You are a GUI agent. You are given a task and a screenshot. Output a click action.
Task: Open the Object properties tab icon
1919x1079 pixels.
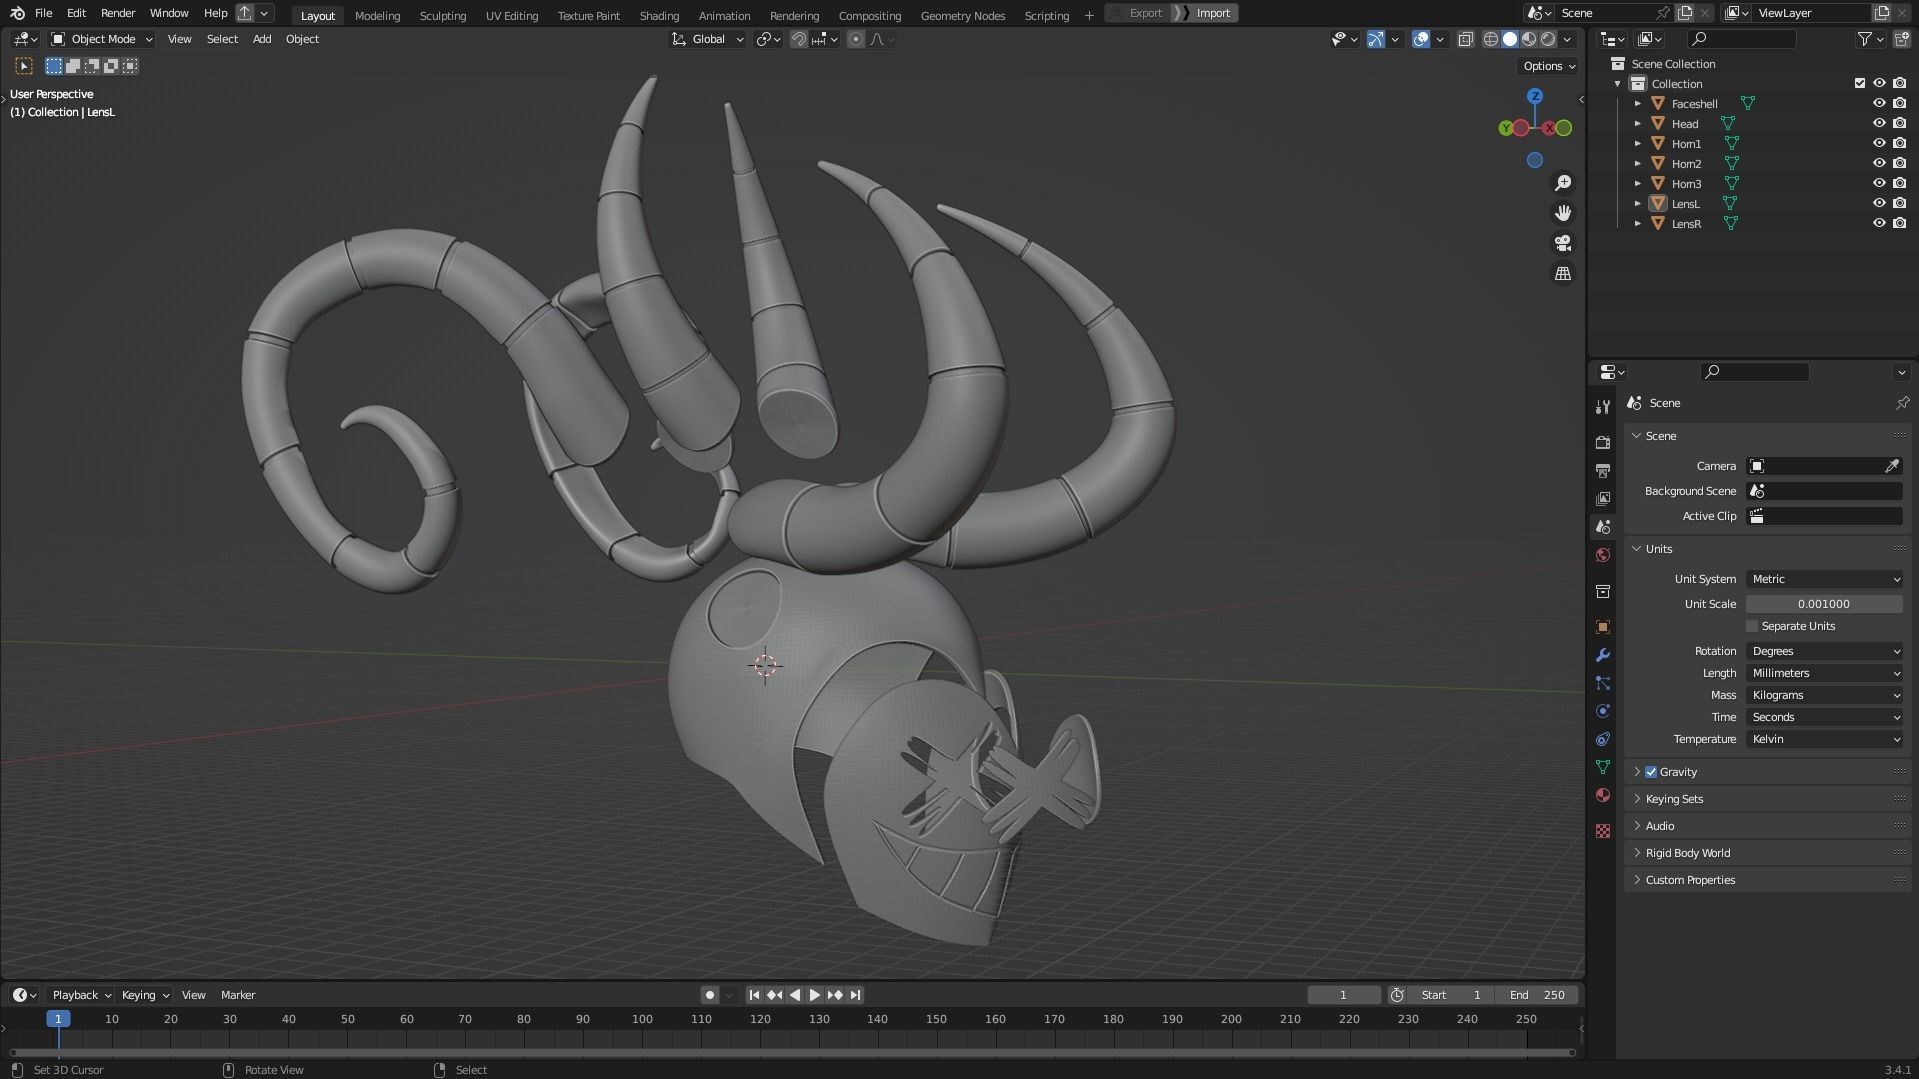1603,627
